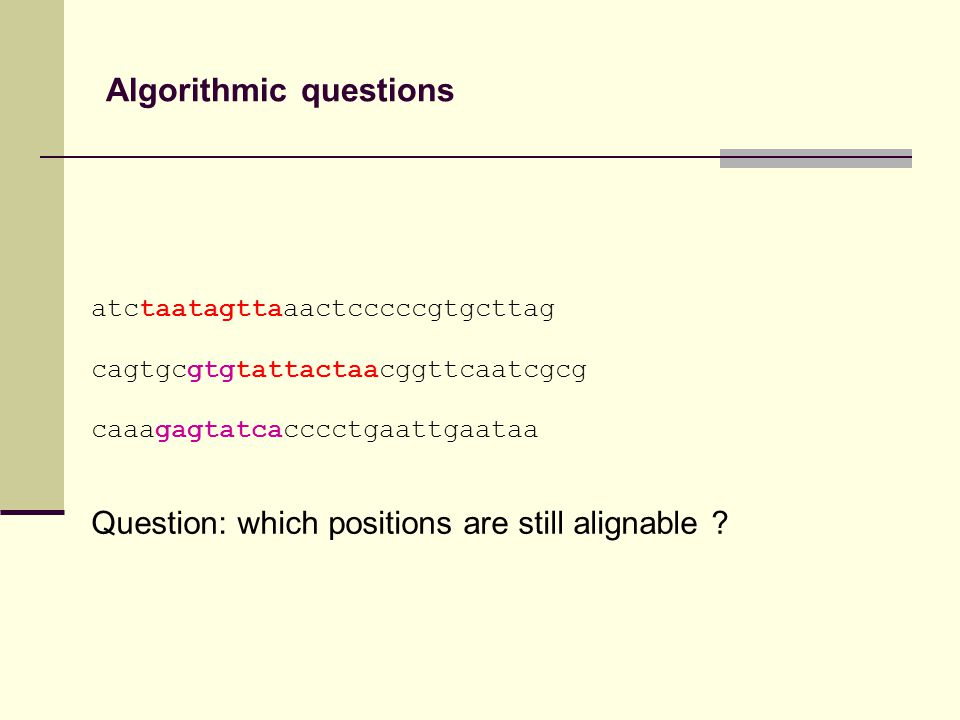Click the purple 'gtg' segment in second sequence
The width and height of the screenshot is (960, 720).
(x=211, y=370)
